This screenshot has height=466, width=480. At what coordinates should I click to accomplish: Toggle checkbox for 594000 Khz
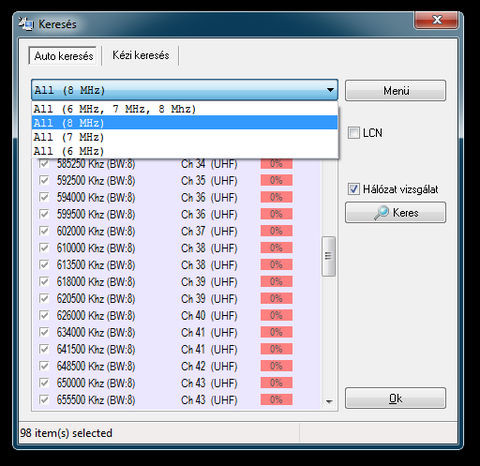click(44, 197)
